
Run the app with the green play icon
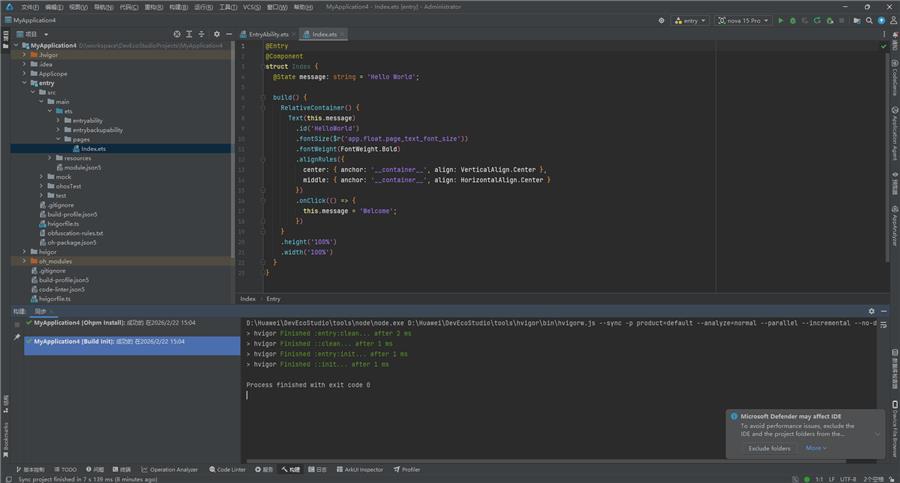coord(781,20)
